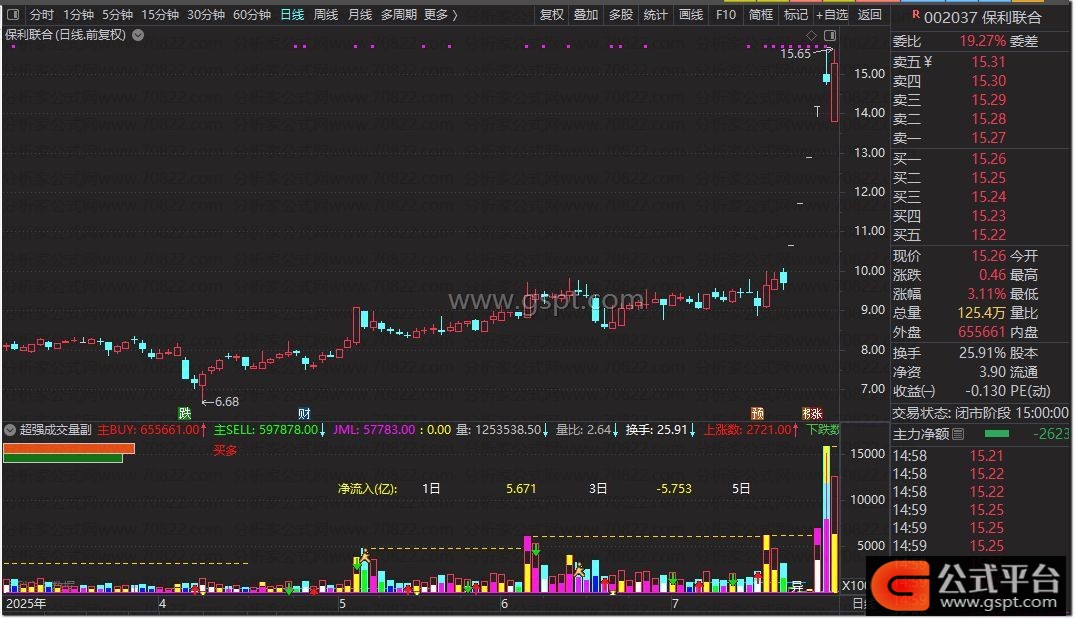This screenshot has width=1076, height=619.
Task: Click the 2025年 time axis label
Action: (26, 604)
